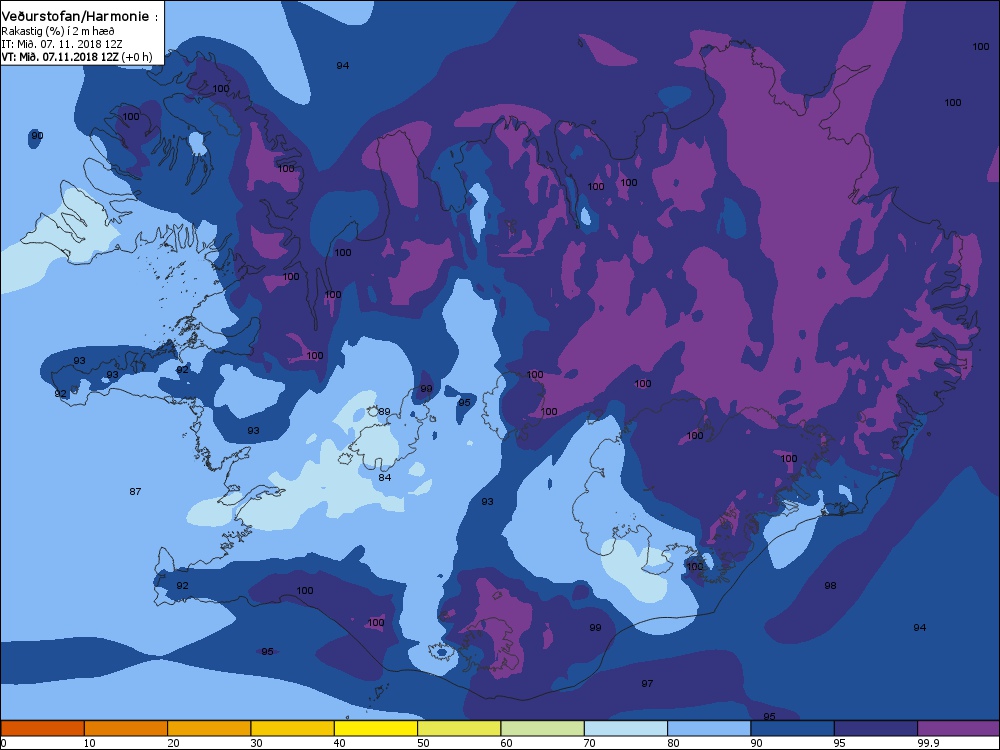Click the legend scale number 10
Image resolution: width=1000 pixels, height=750 pixels.
pyautogui.click(x=90, y=743)
